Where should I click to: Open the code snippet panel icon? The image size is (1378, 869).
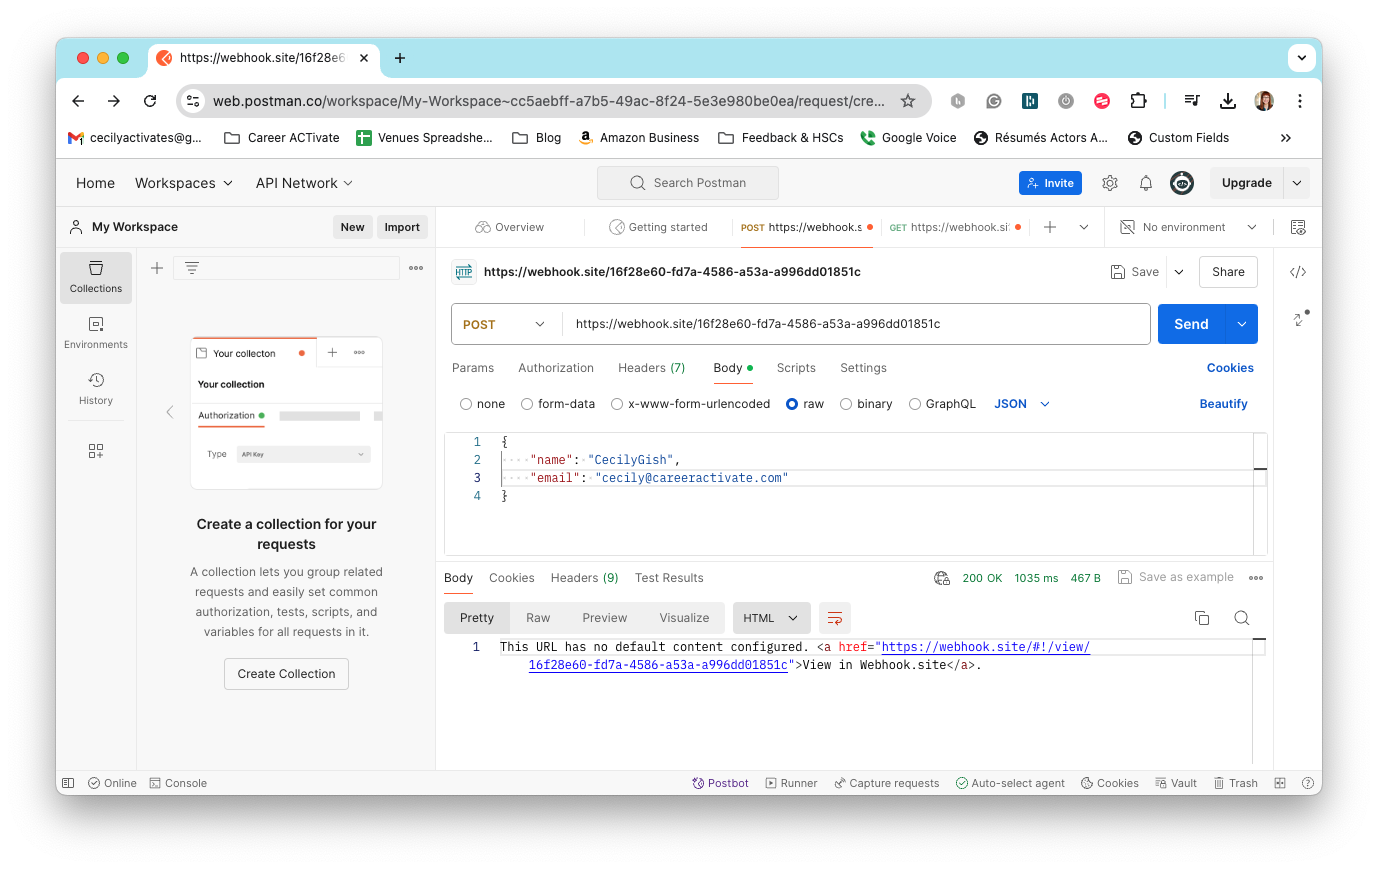tap(1298, 272)
